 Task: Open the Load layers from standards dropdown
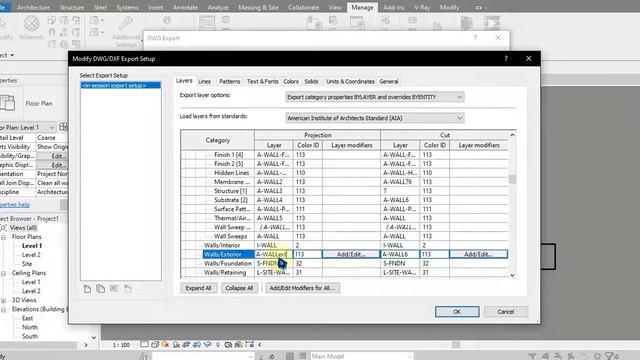375,118
